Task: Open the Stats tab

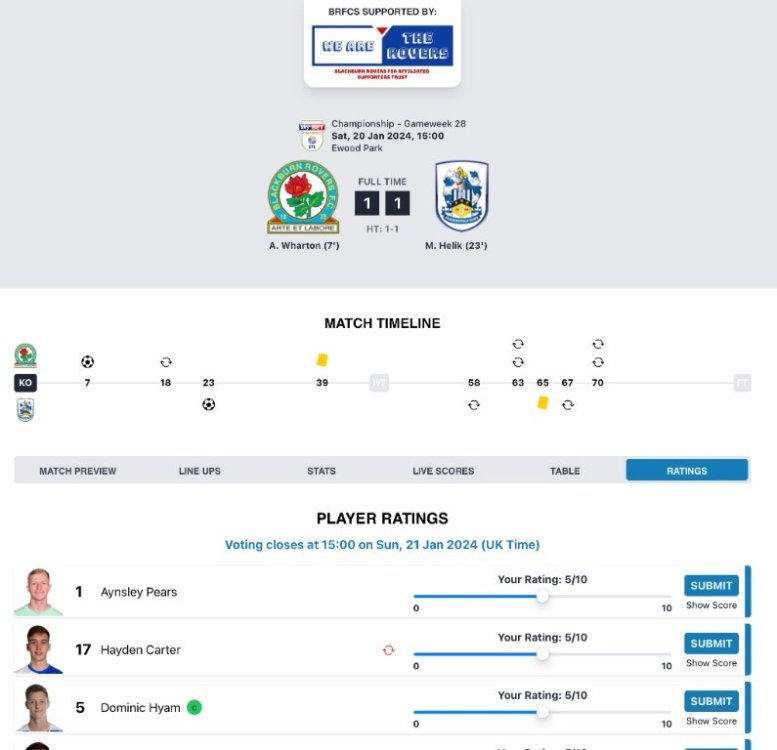Action: click(321, 471)
